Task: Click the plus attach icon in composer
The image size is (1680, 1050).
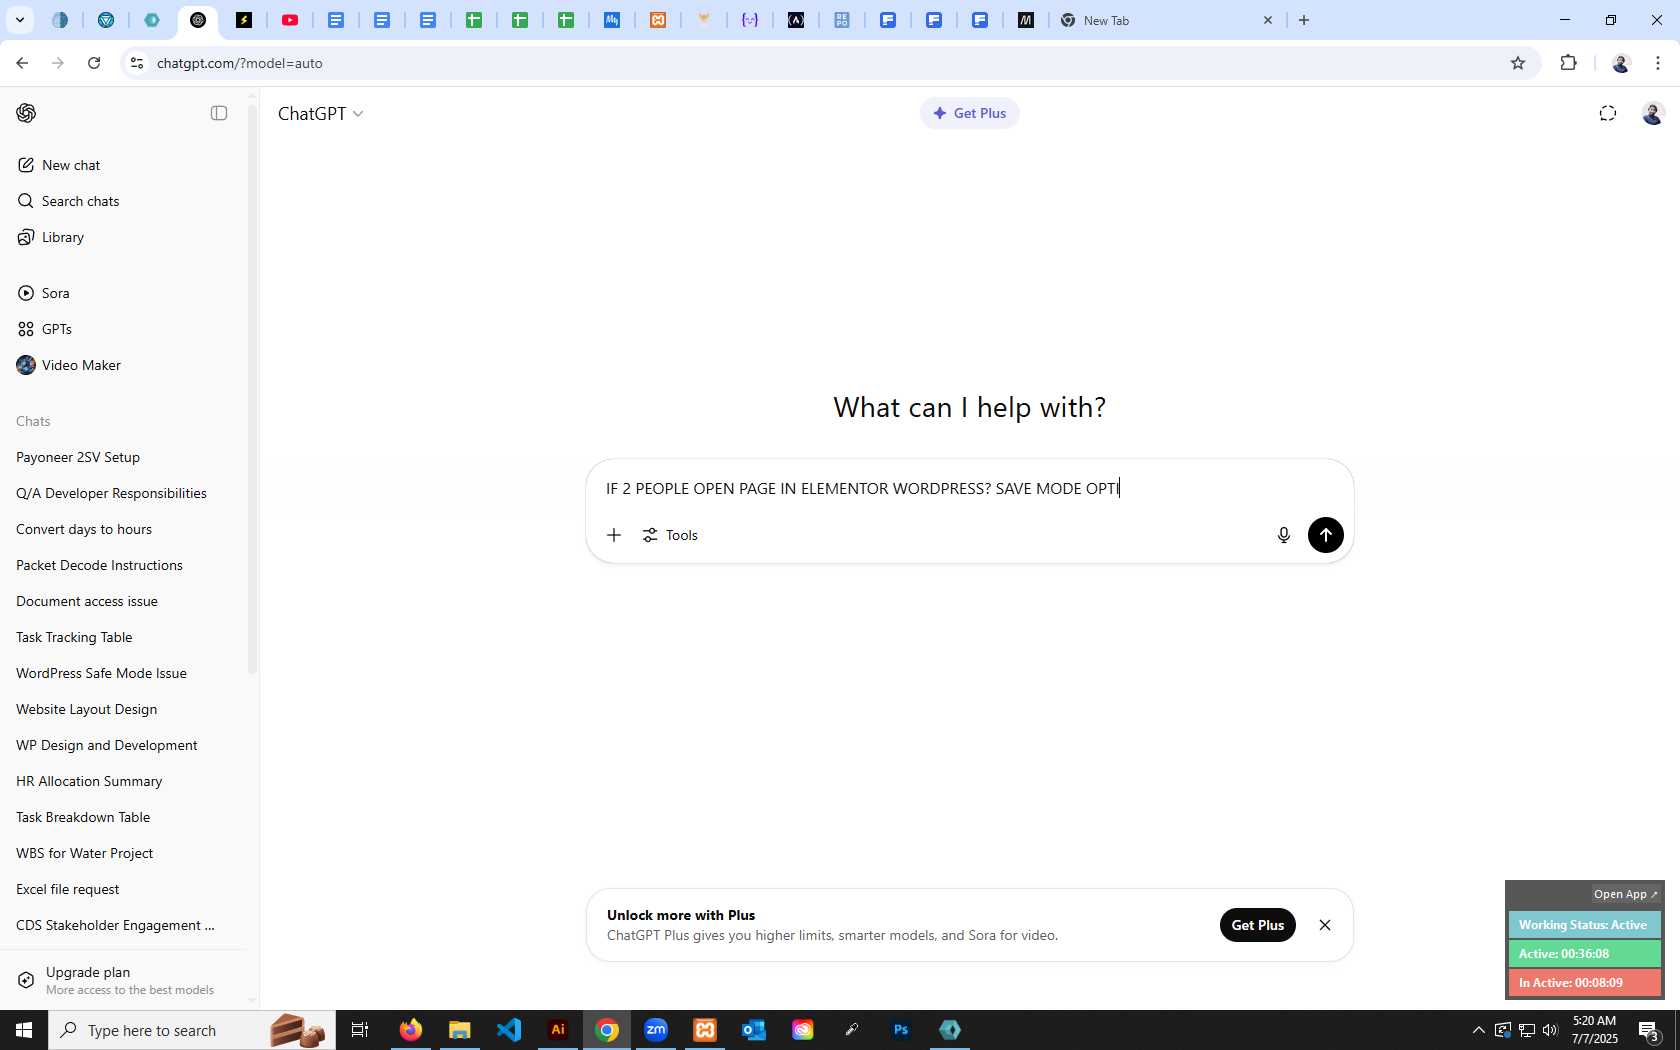Action: click(614, 535)
